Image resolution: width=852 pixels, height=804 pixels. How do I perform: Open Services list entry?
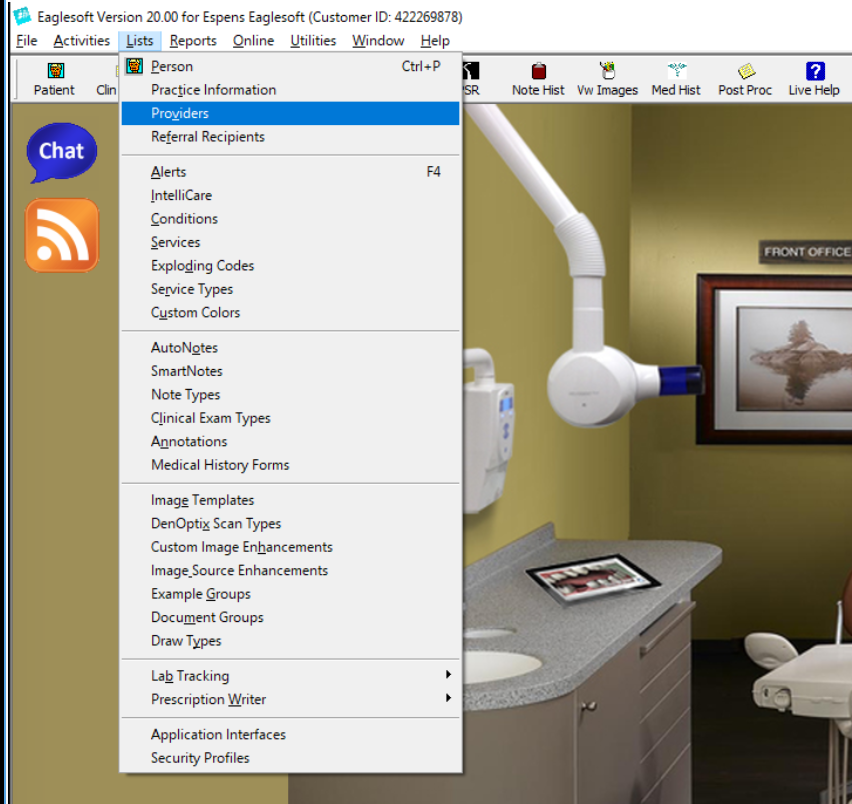(x=290, y=242)
